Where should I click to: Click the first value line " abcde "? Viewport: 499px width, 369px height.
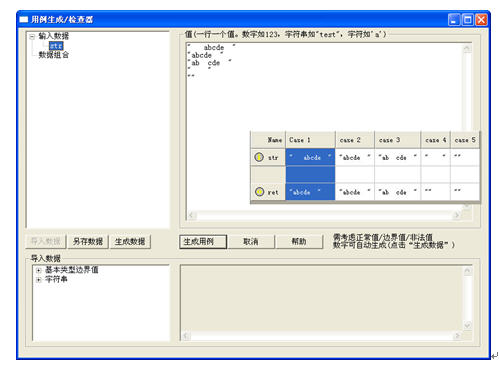coord(211,47)
